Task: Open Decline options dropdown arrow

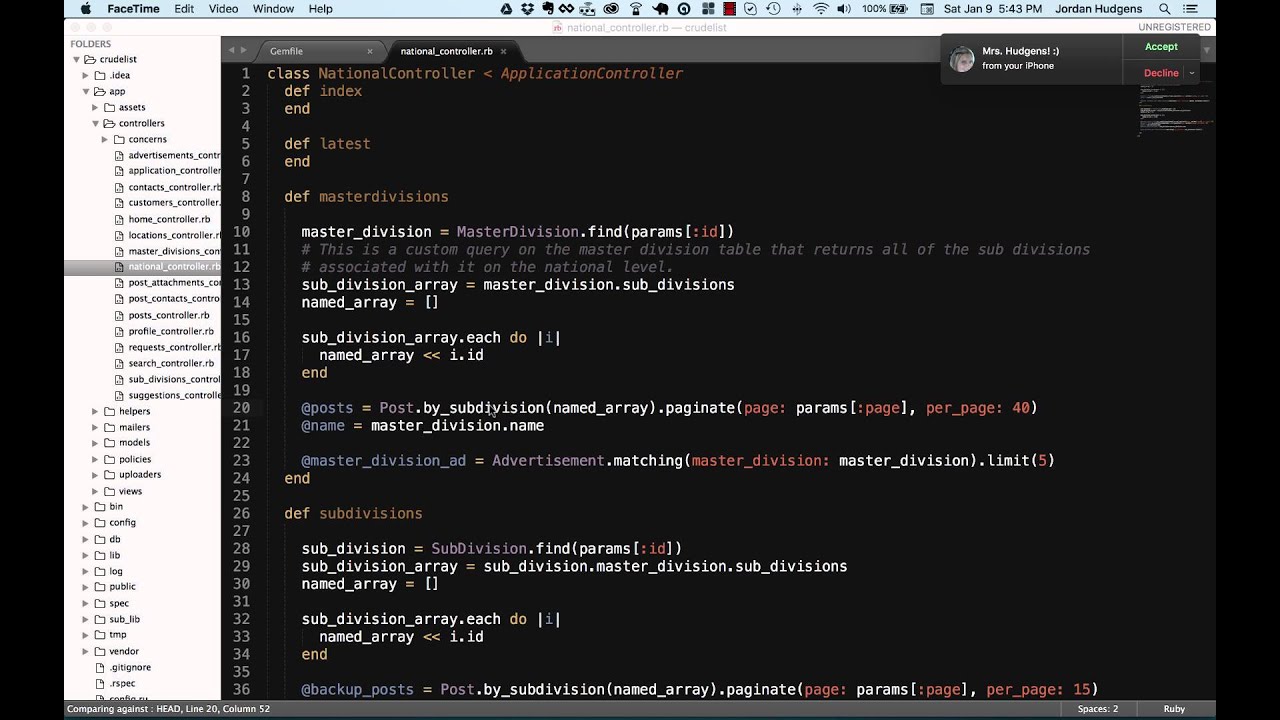Action: (1192, 73)
